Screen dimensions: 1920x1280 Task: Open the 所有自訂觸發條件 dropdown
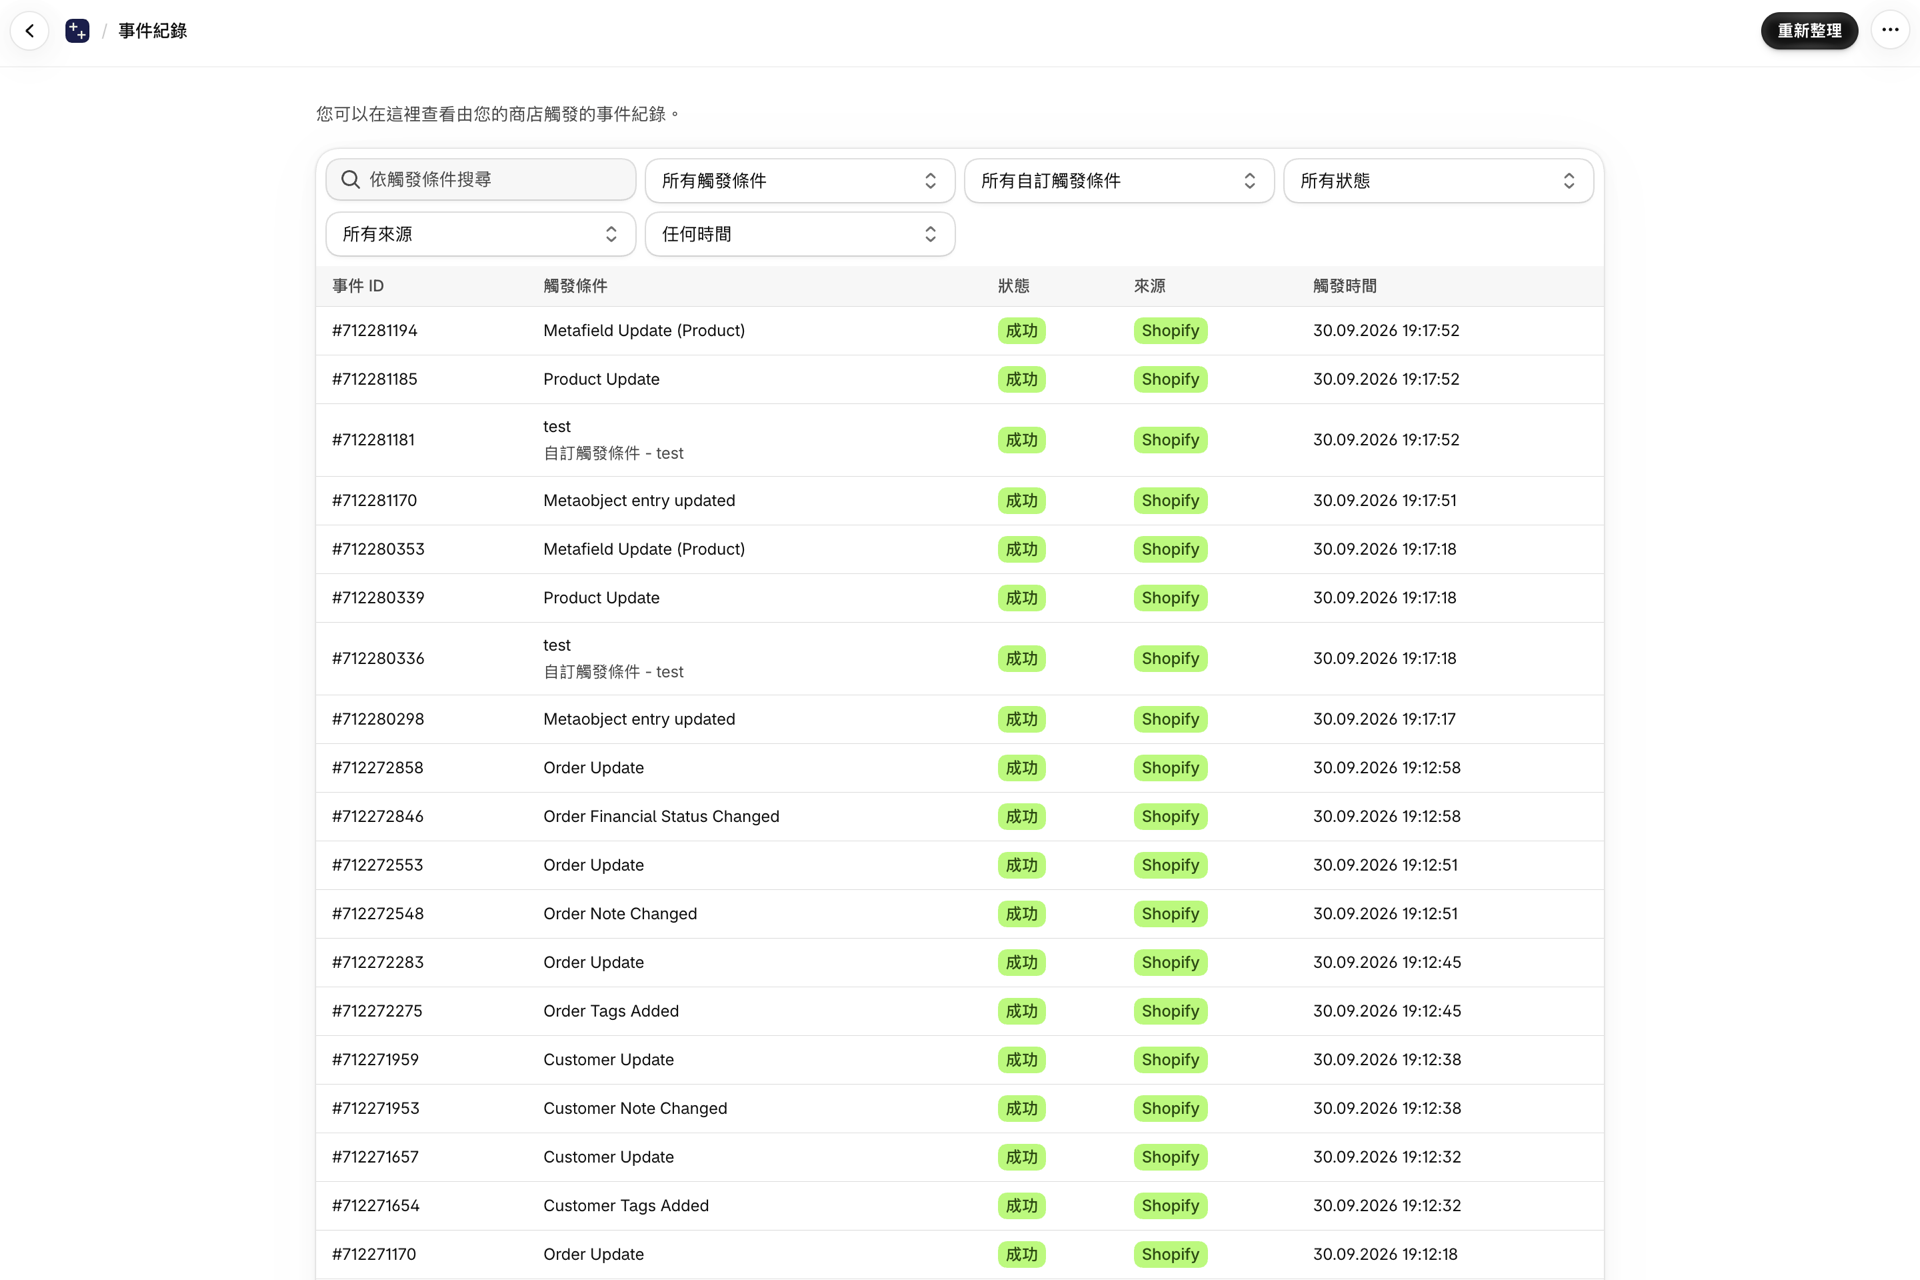pos(1119,181)
